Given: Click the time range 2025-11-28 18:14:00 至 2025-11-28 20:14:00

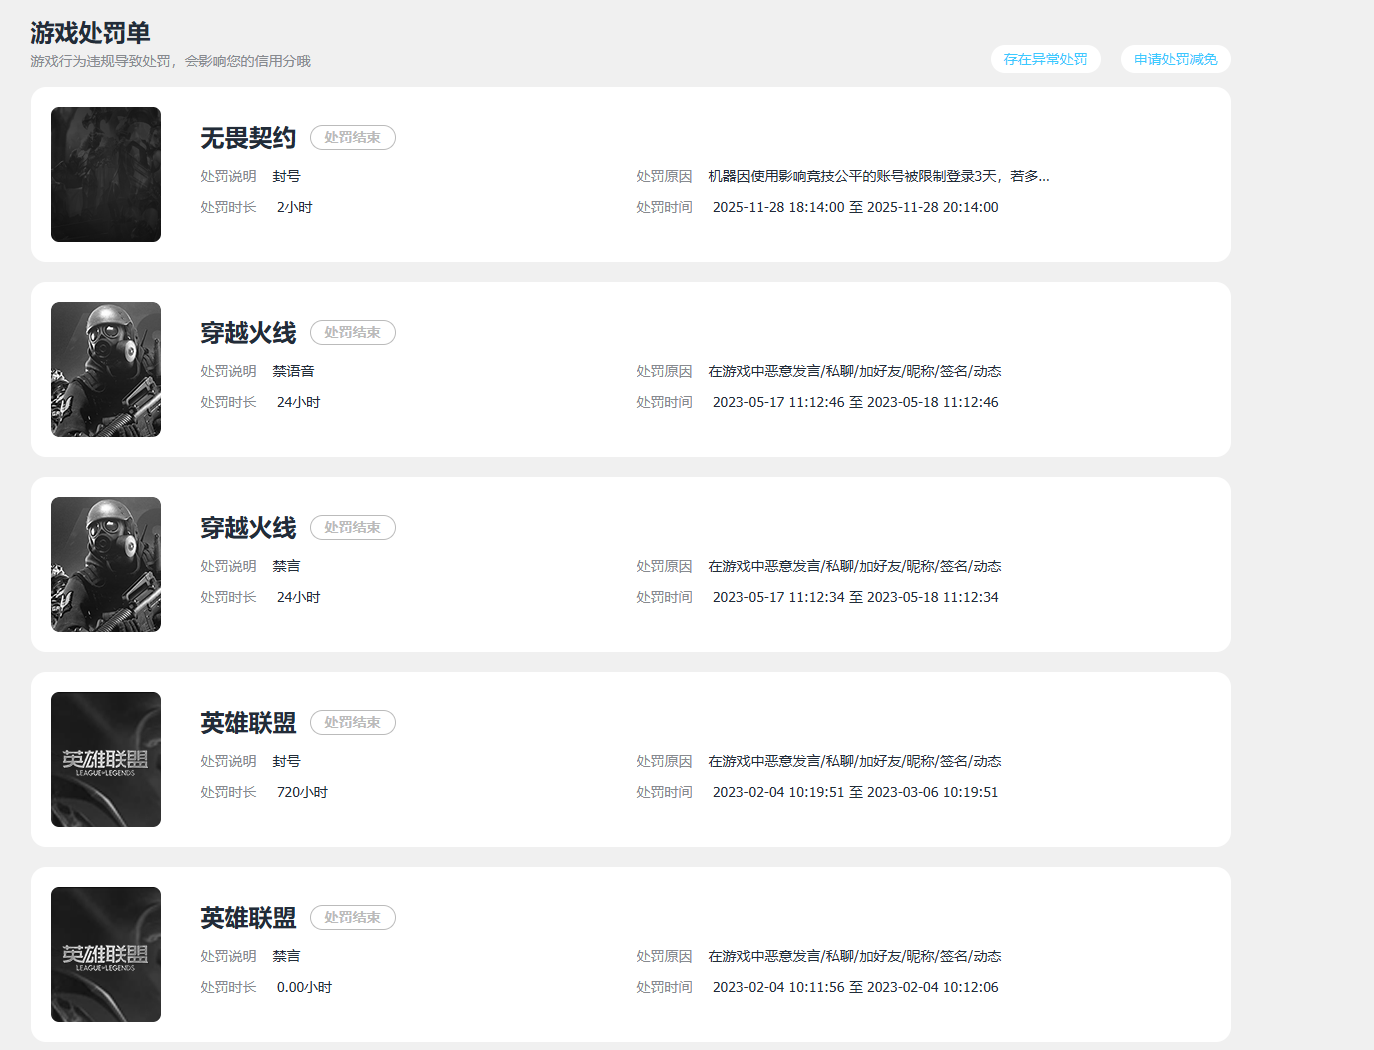Looking at the screenshot, I should click(x=856, y=207).
